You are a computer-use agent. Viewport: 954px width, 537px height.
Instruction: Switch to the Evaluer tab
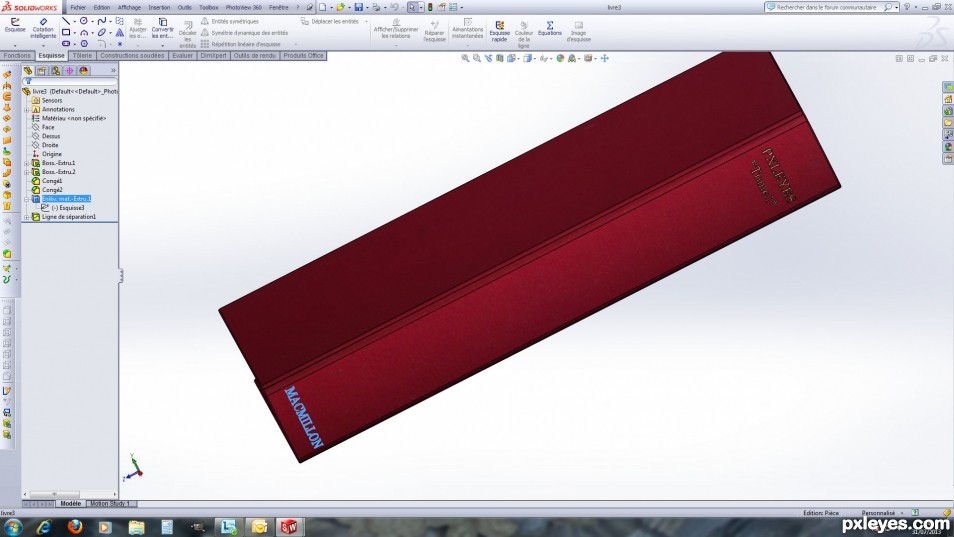click(x=182, y=55)
